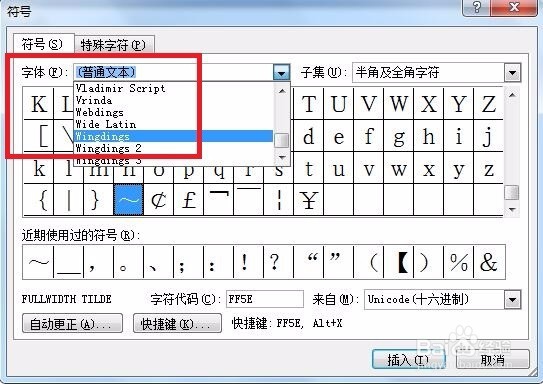Select the lowercase d symbol cell
Screen dimensions: 543x384
click(309, 136)
